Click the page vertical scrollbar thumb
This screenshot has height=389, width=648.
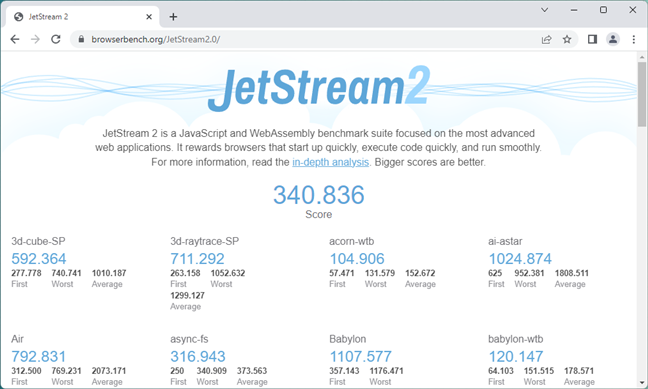[x=641, y=94]
